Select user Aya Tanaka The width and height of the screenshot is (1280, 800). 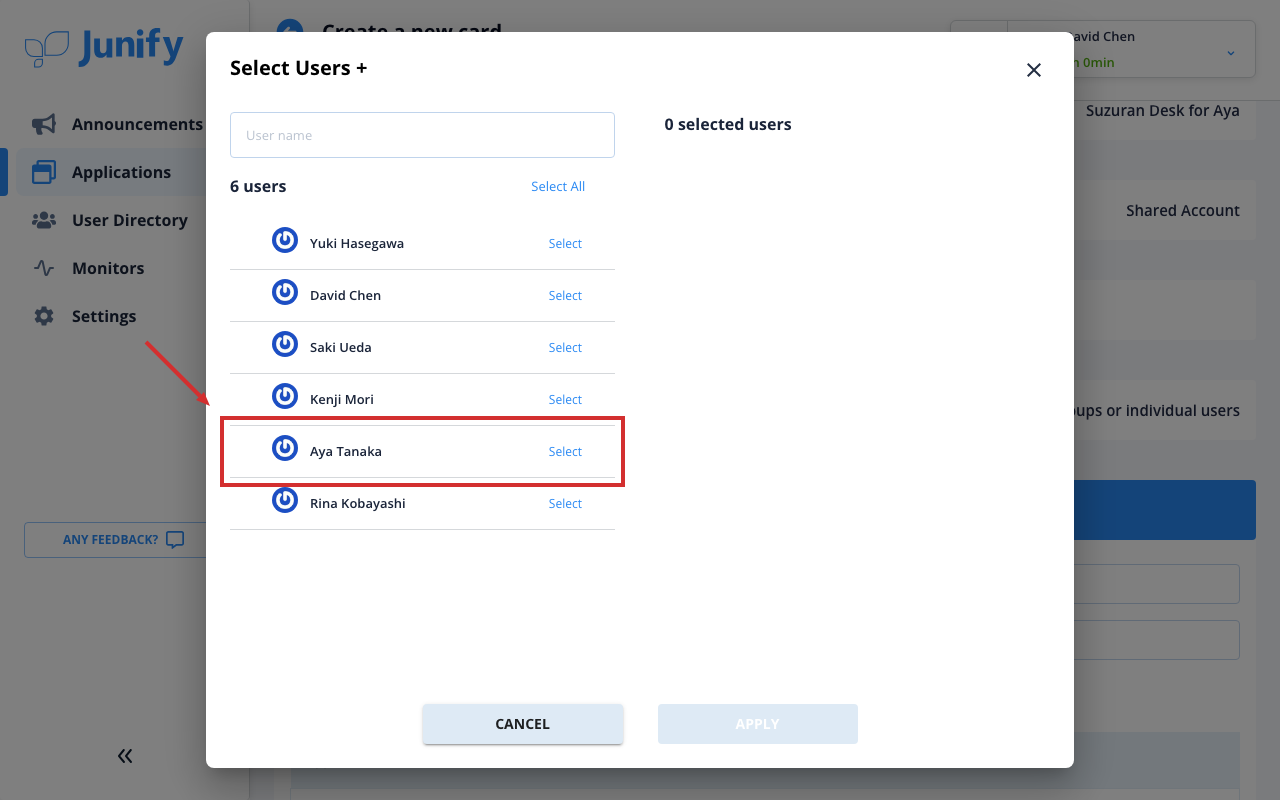tap(565, 452)
